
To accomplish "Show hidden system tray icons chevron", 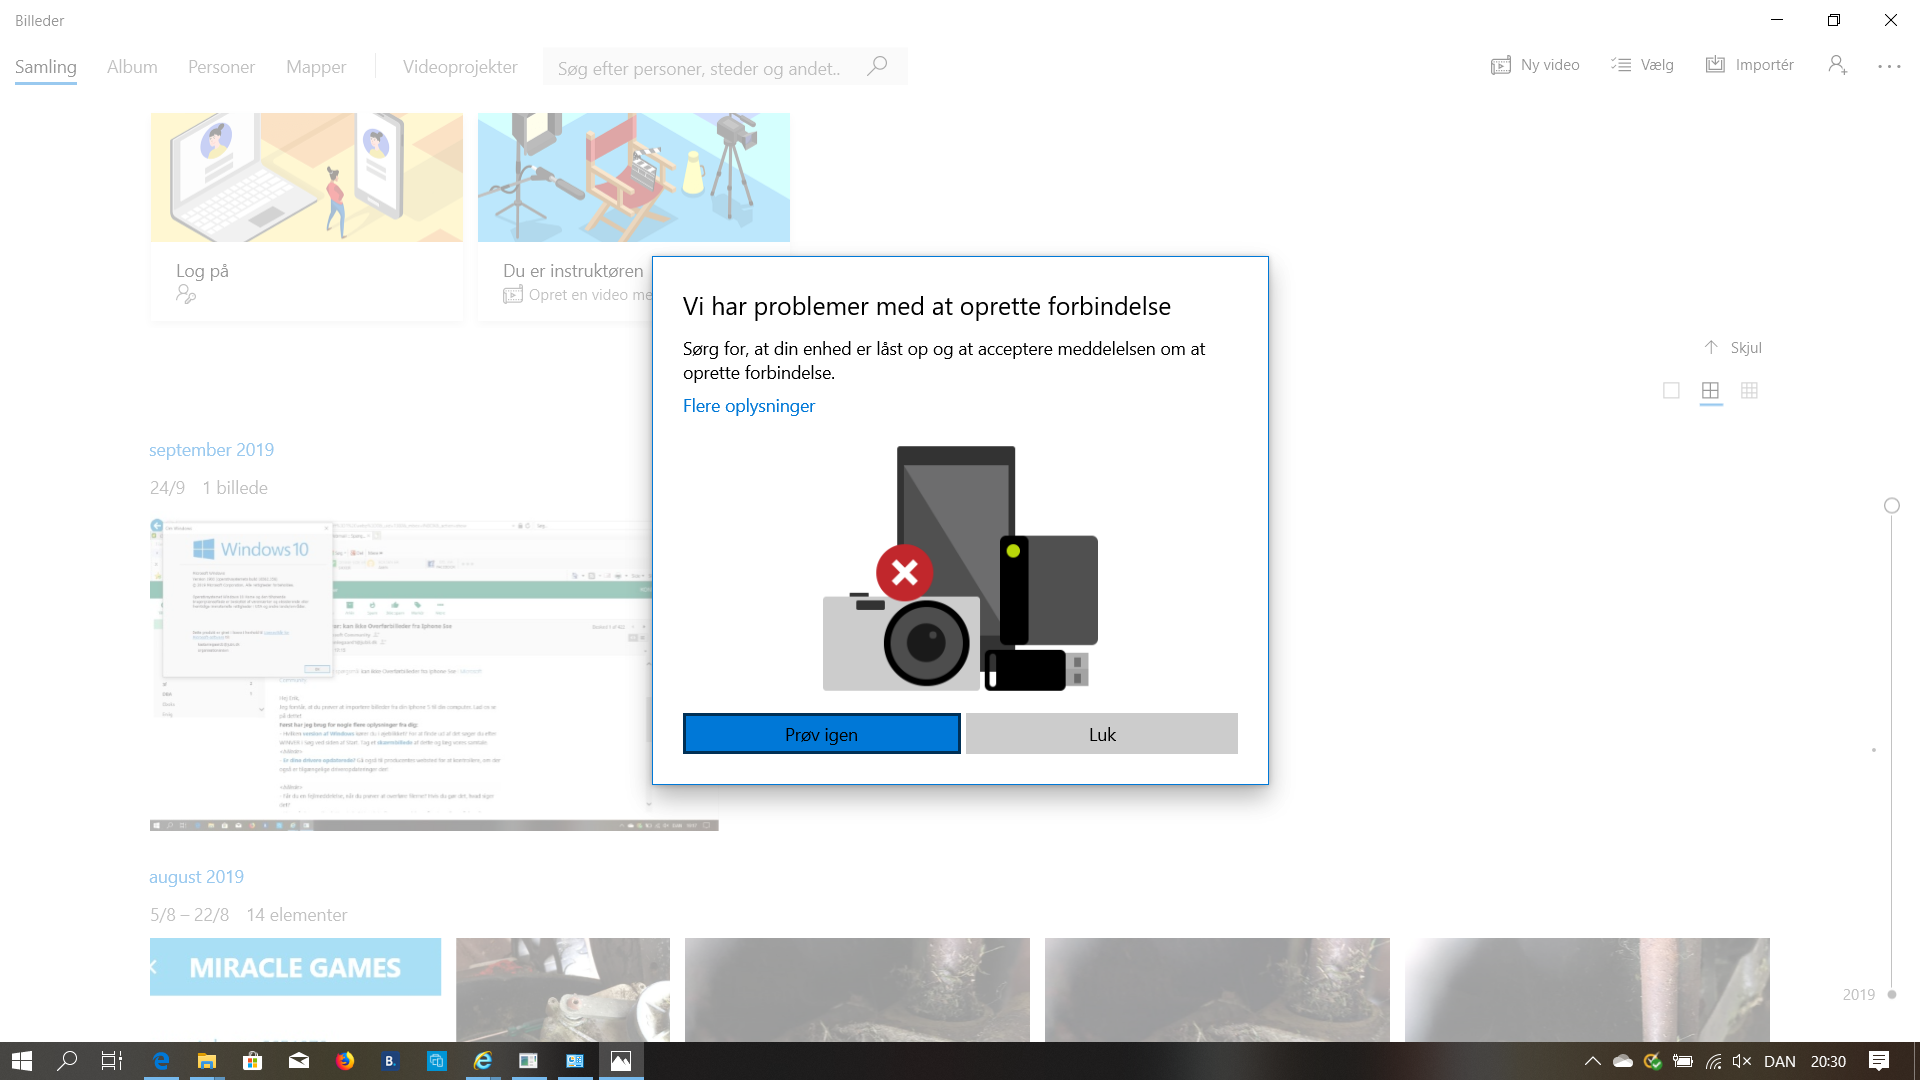I will (x=1592, y=1061).
